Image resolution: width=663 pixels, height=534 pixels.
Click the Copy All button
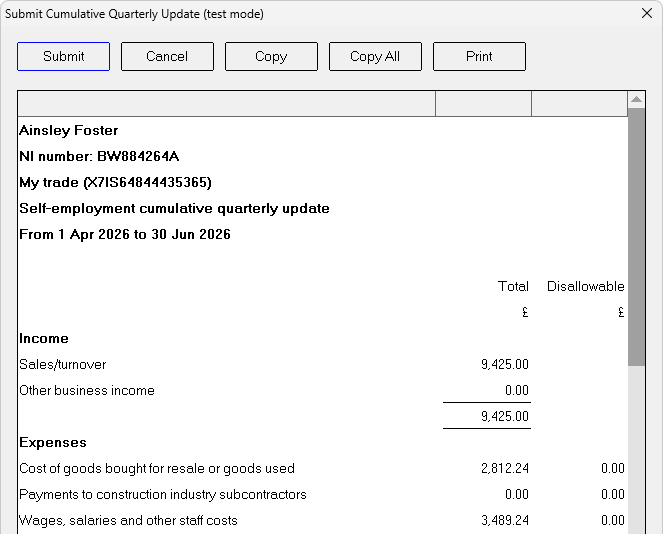375,56
